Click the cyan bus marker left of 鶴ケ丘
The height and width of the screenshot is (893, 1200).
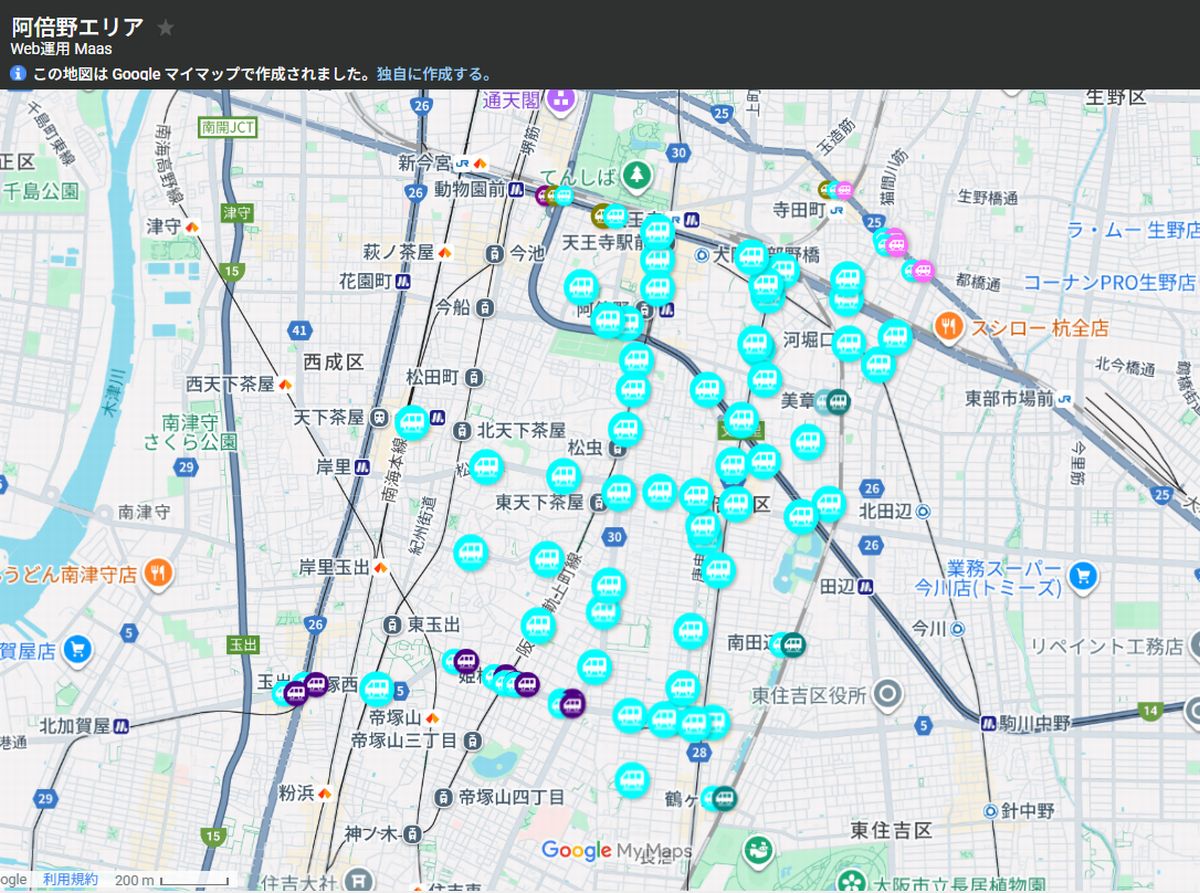tap(632, 780)
